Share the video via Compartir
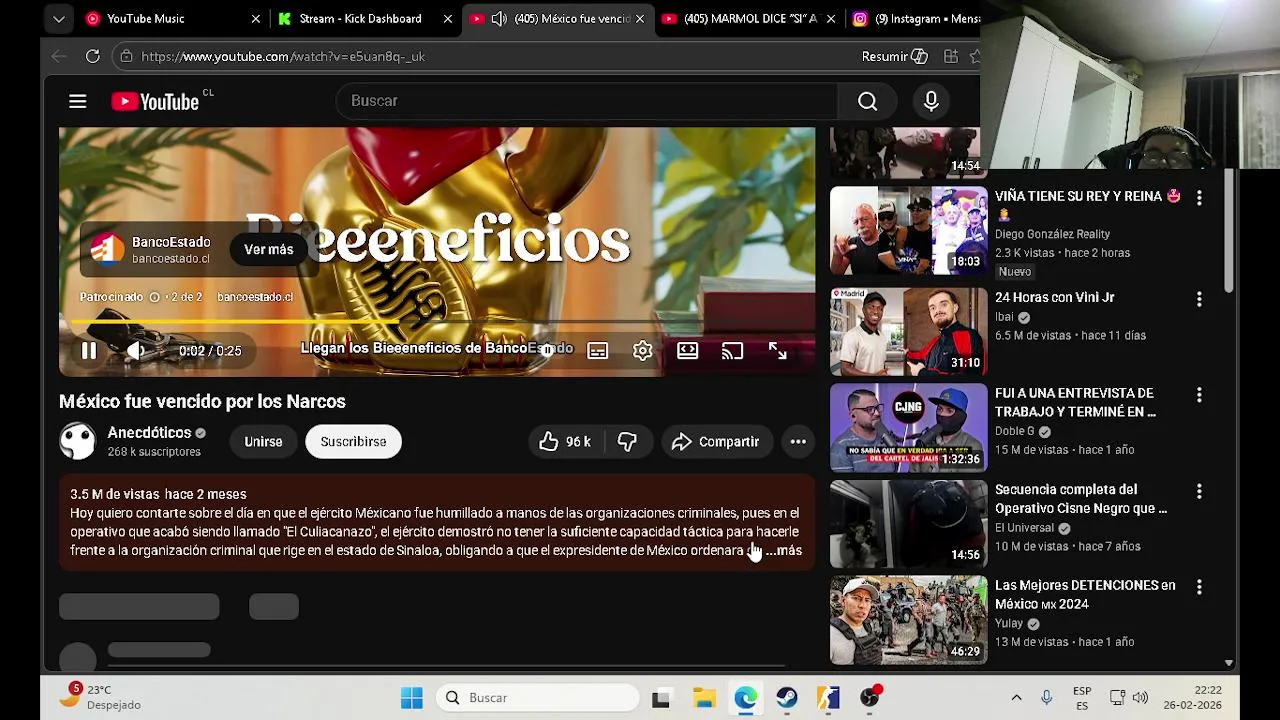Image resolution: width=1280 pixels, height=720 pixels. (716, 442)
